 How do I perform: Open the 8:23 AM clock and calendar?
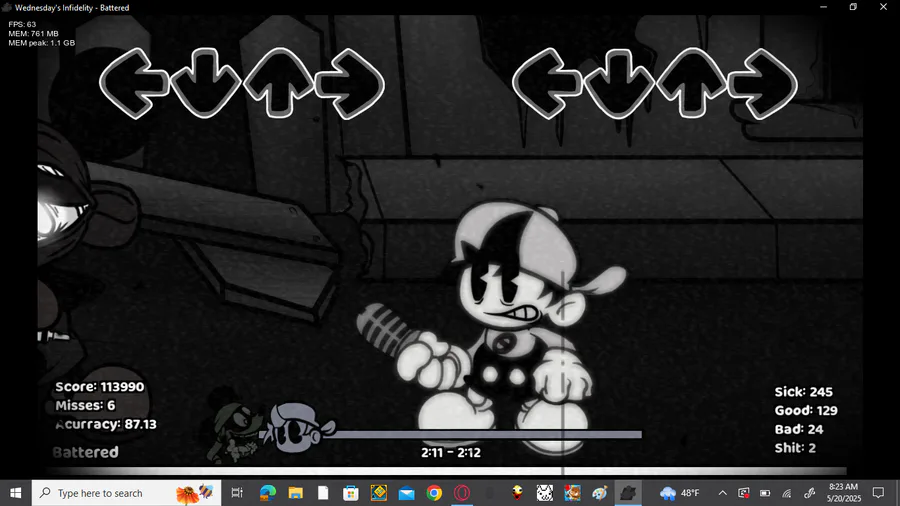844,493
